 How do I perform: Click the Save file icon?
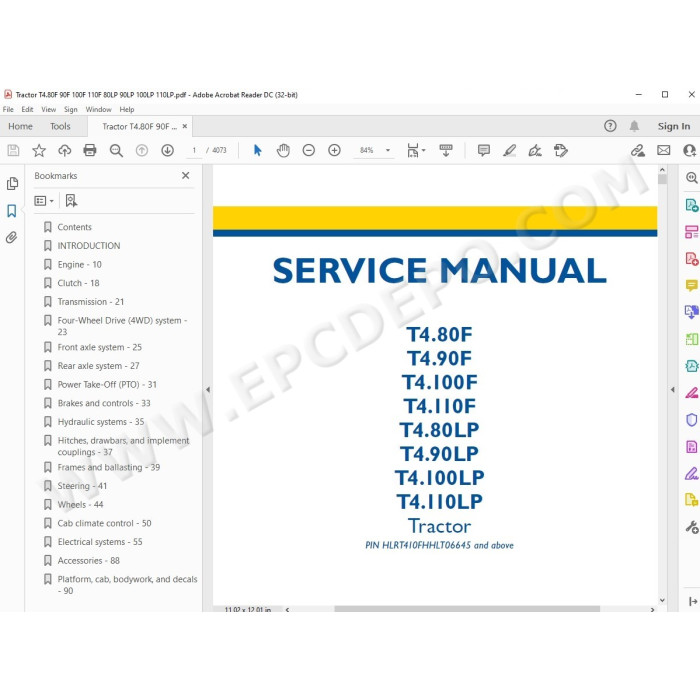point(13,150)
